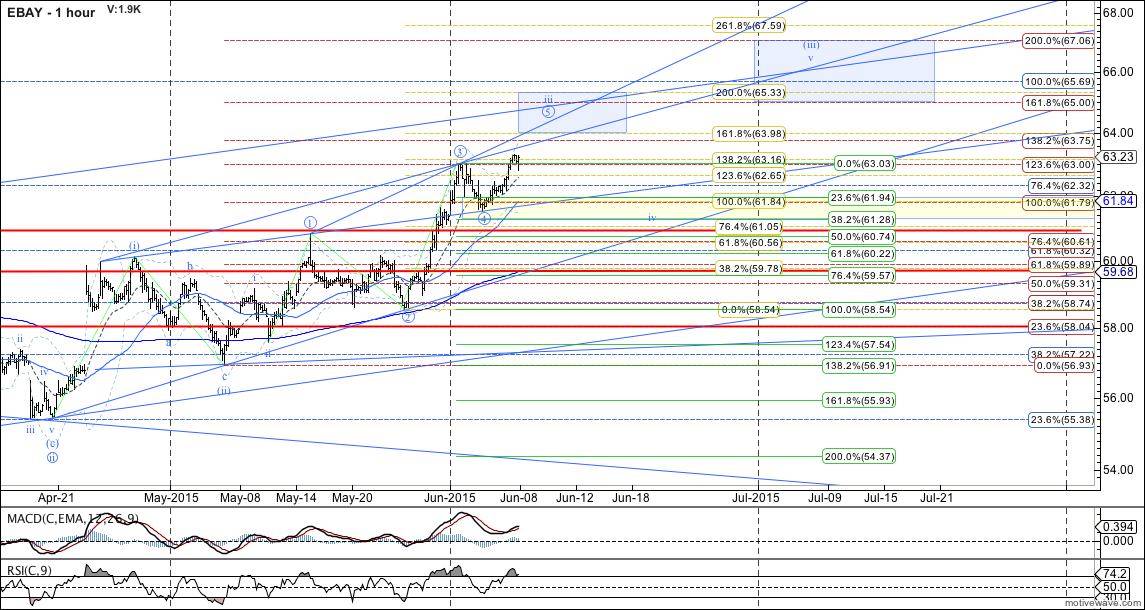Select the 76.4%(62.32) Fibonacci label
The width and height of the screenshot is (1145, 610).
[x=1060, y=186]
